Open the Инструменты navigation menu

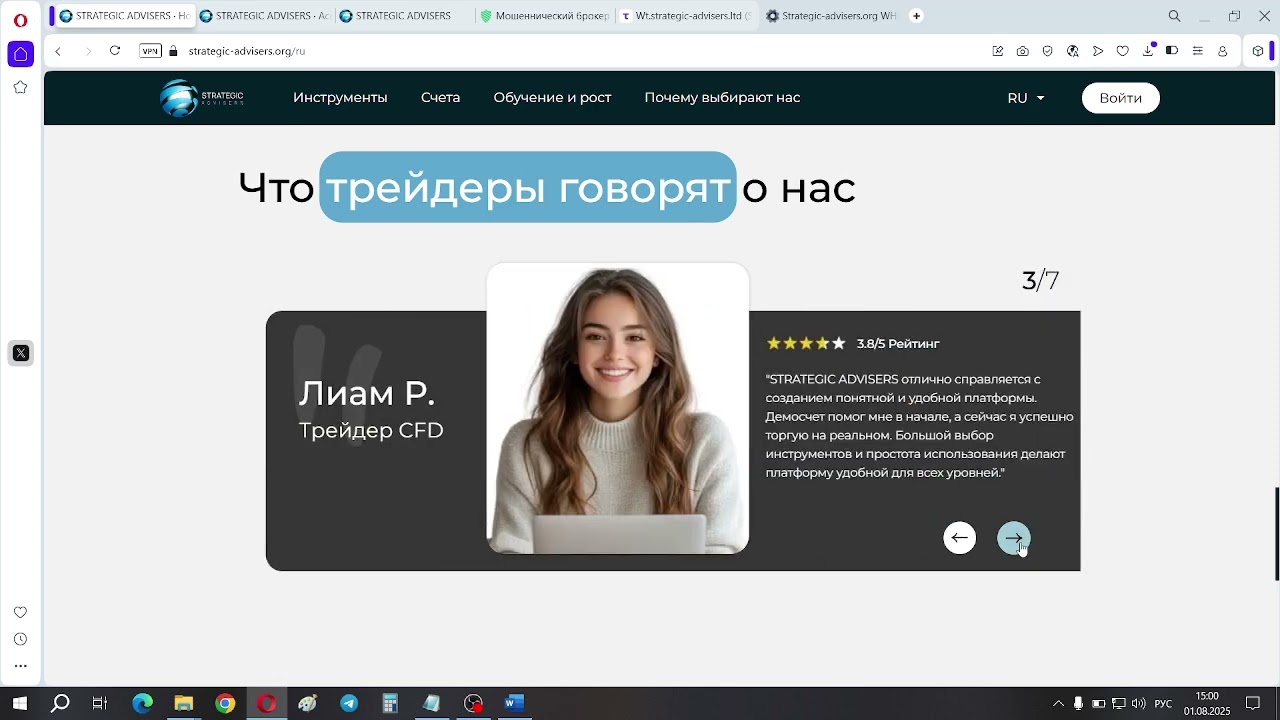coord(340,97)
